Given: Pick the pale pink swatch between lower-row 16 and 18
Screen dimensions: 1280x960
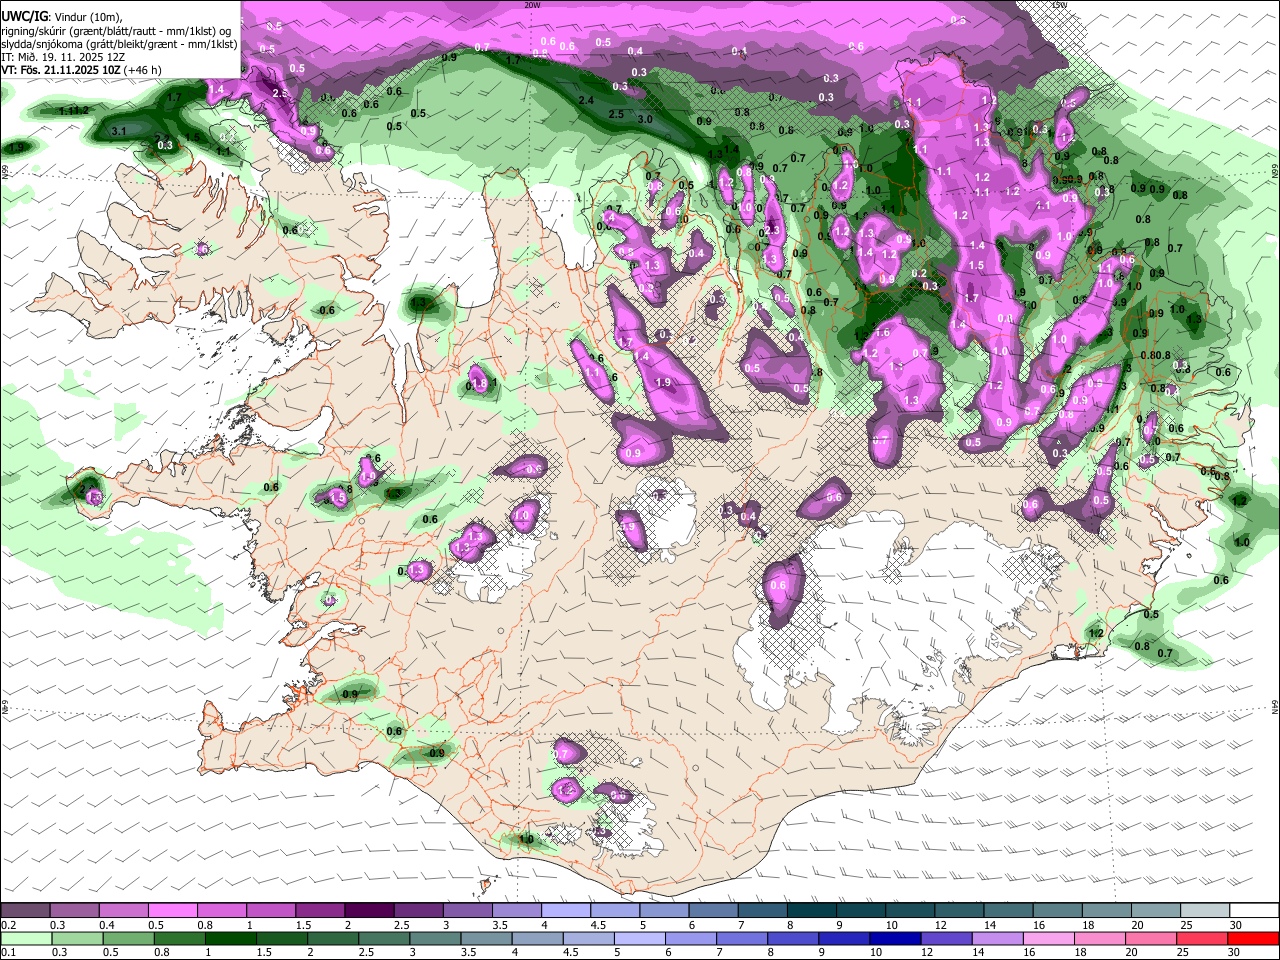Looking at the screenshot, I should [x=1049, y=938].
